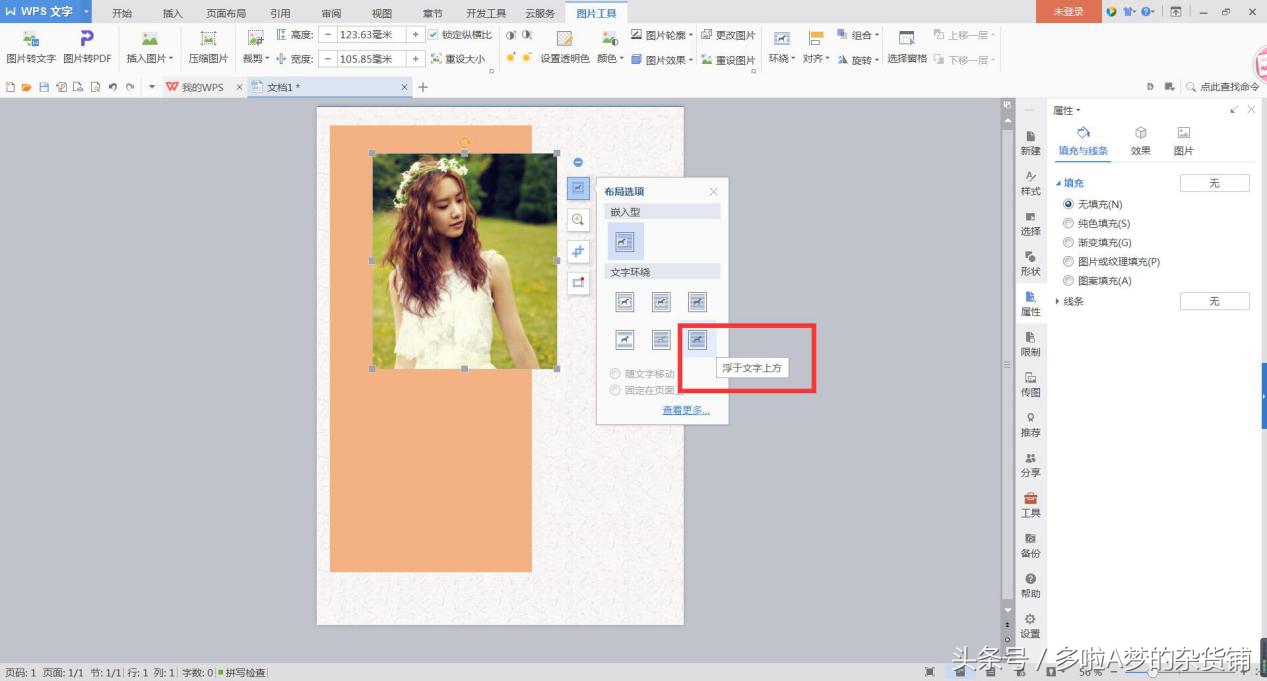The image size is (1267, 681).
Task: Click the 工具 sidebar icon
Action: [1030, 504]
